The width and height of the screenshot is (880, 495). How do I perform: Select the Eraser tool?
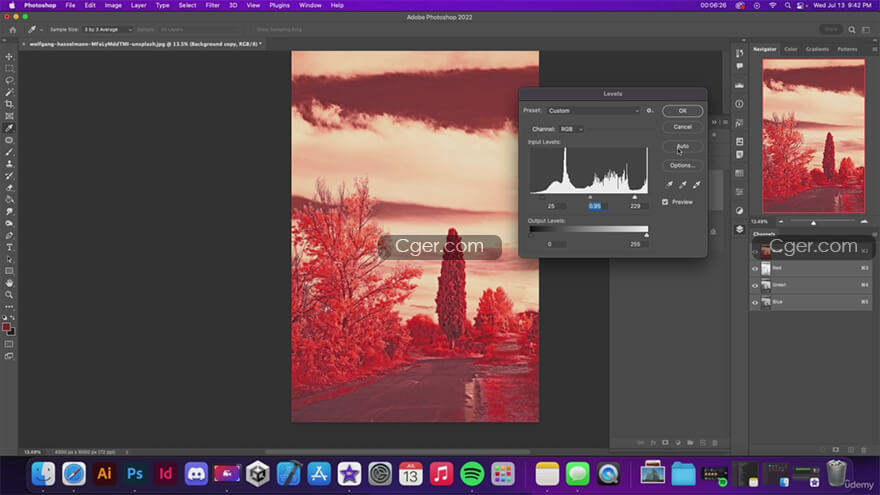pyautogui.click(x=9, y=187)
